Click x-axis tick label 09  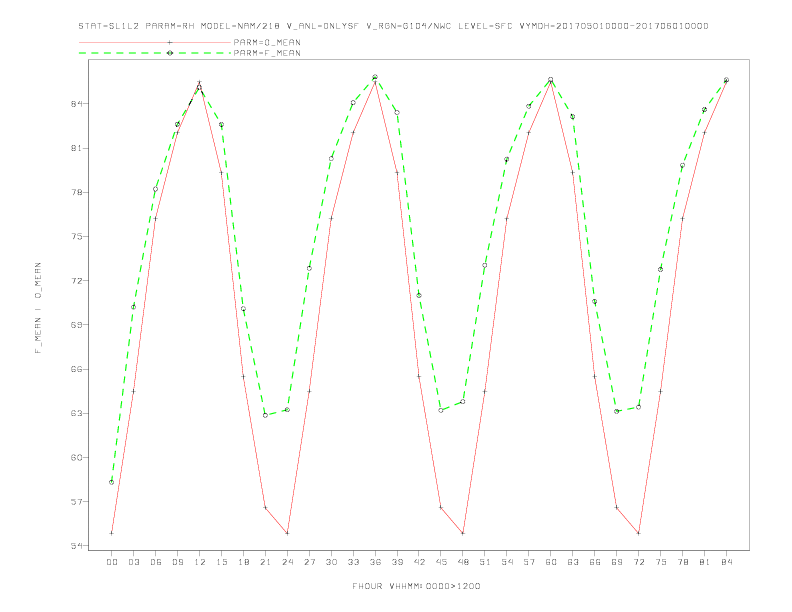[x=178, y=562]
